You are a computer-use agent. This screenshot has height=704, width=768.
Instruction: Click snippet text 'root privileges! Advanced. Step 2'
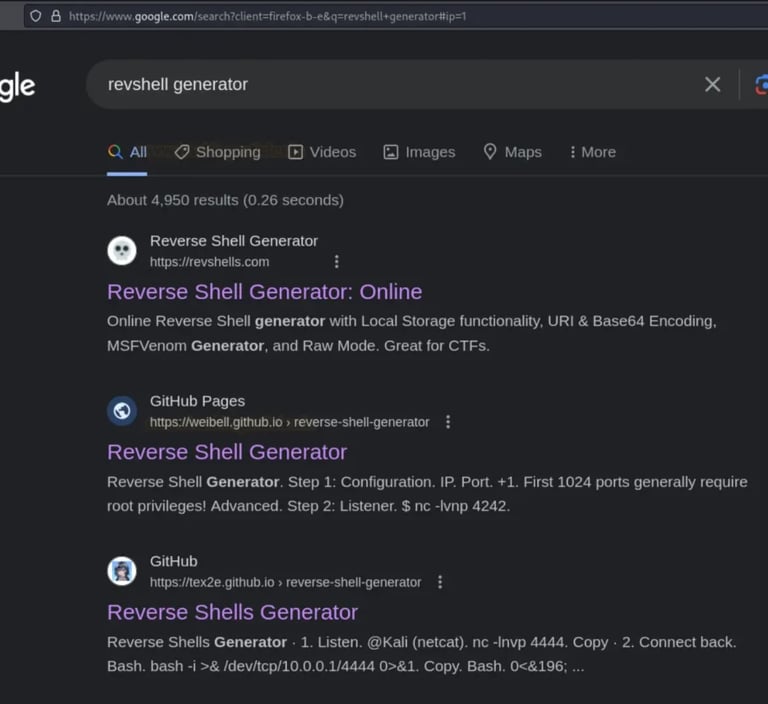pos(220,506)
